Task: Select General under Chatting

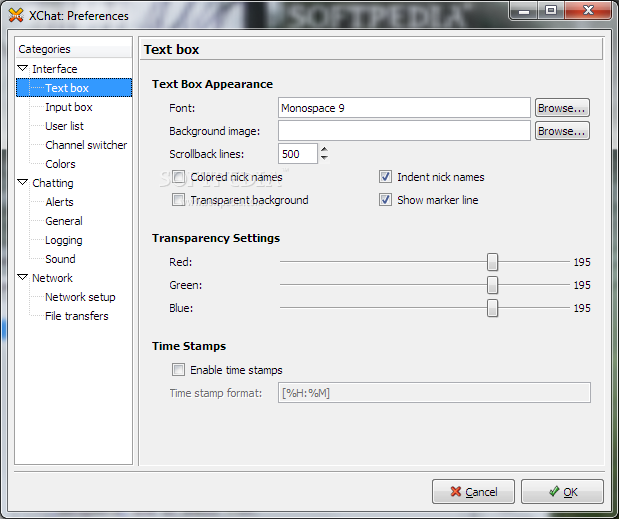Action: [x=64, y=221]
